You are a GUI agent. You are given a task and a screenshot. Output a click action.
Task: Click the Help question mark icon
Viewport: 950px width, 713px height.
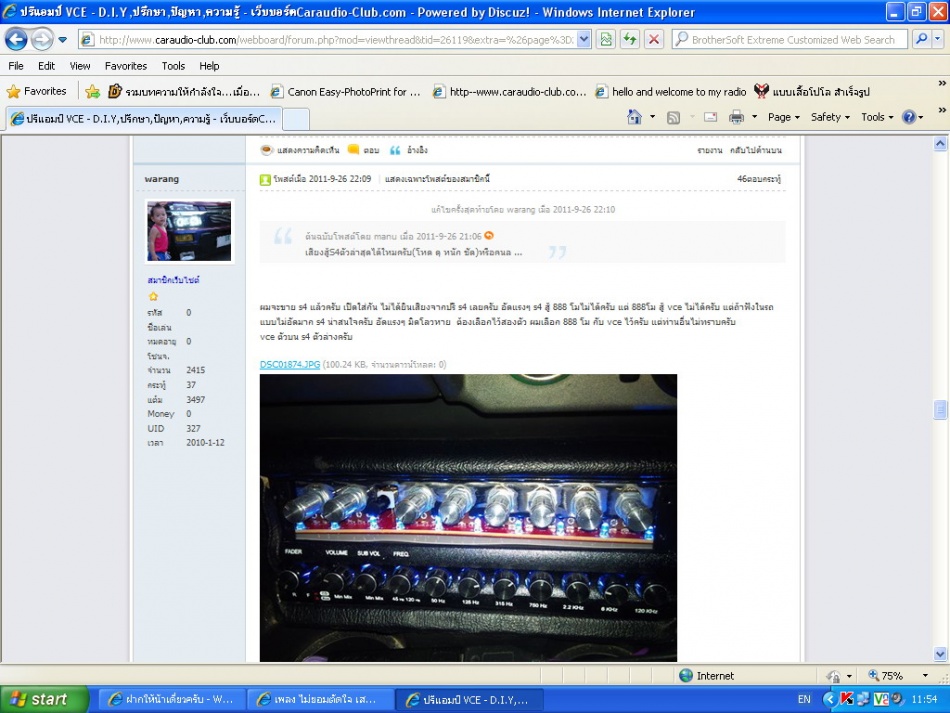click(909, 117)
